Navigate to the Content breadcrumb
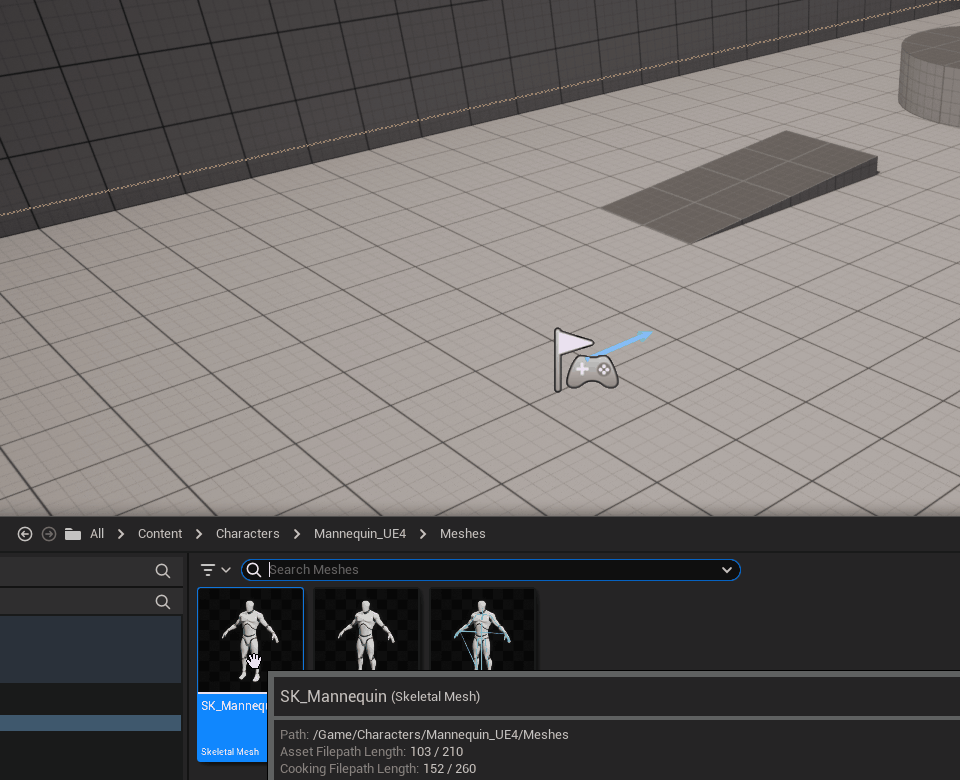 pos(160,534)
